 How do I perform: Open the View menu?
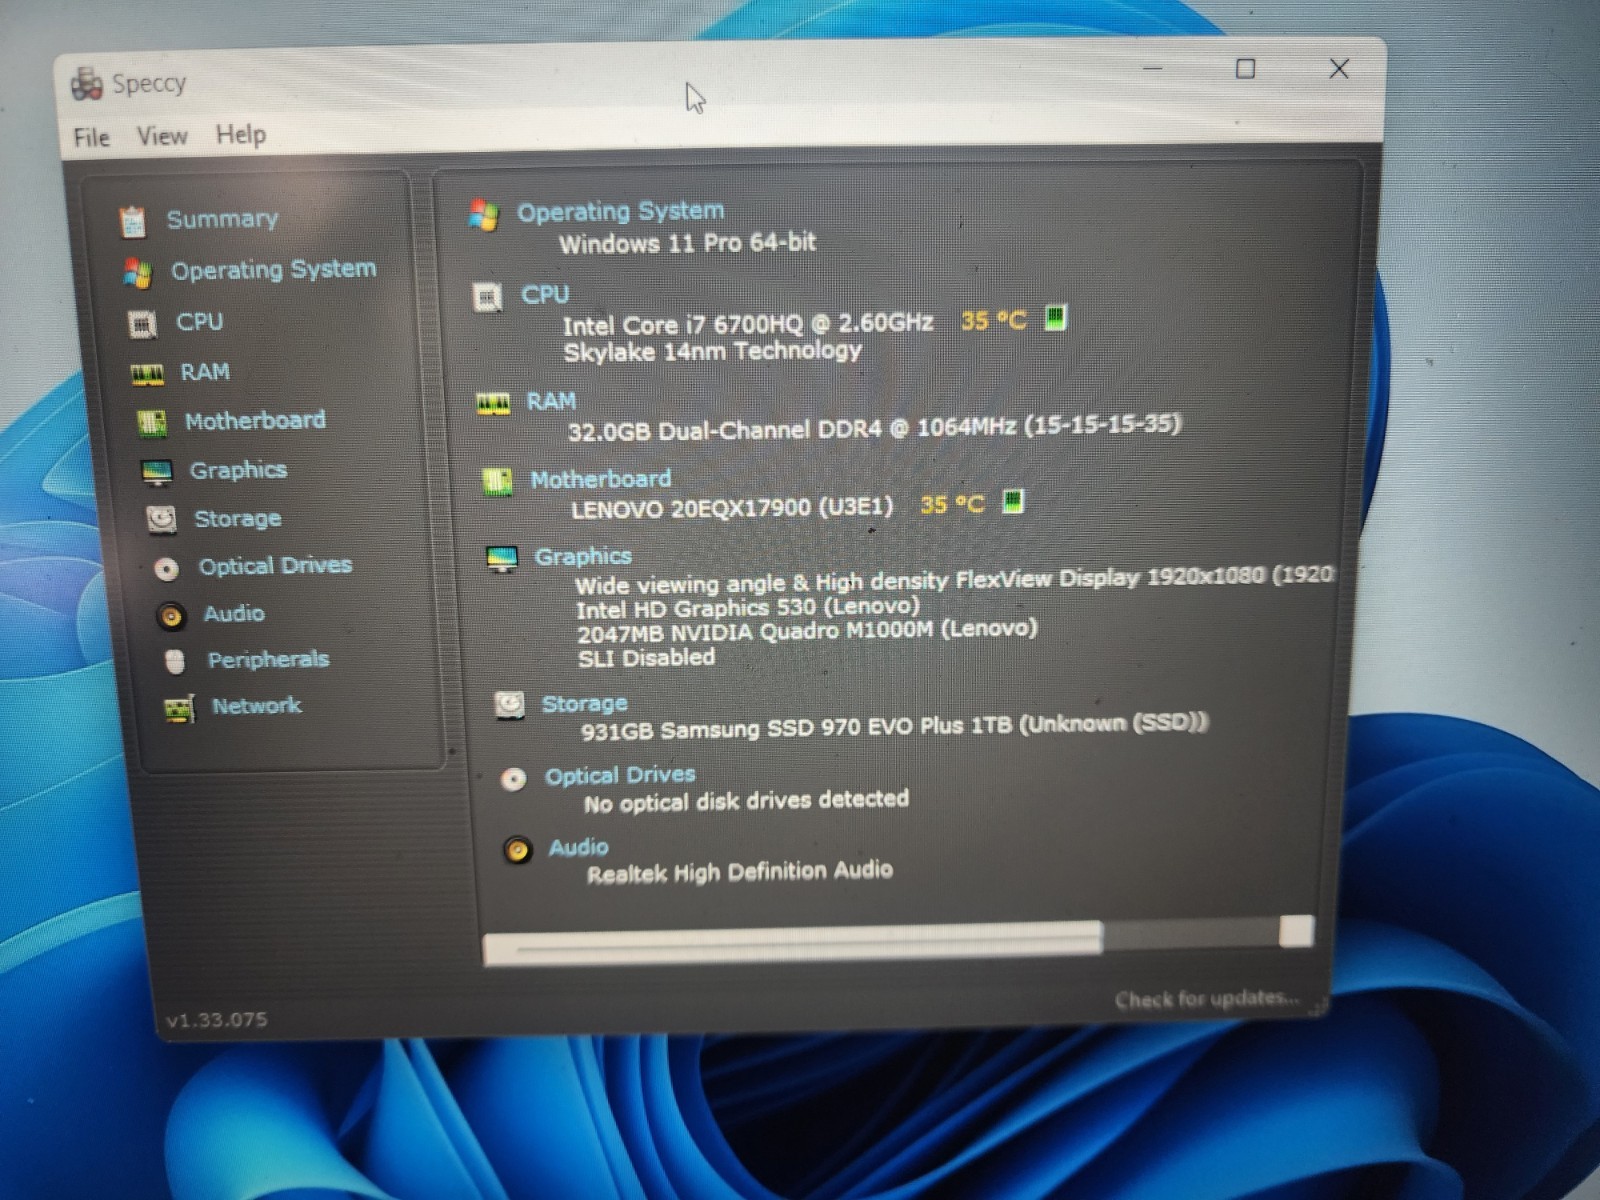(x=162, y=136)
